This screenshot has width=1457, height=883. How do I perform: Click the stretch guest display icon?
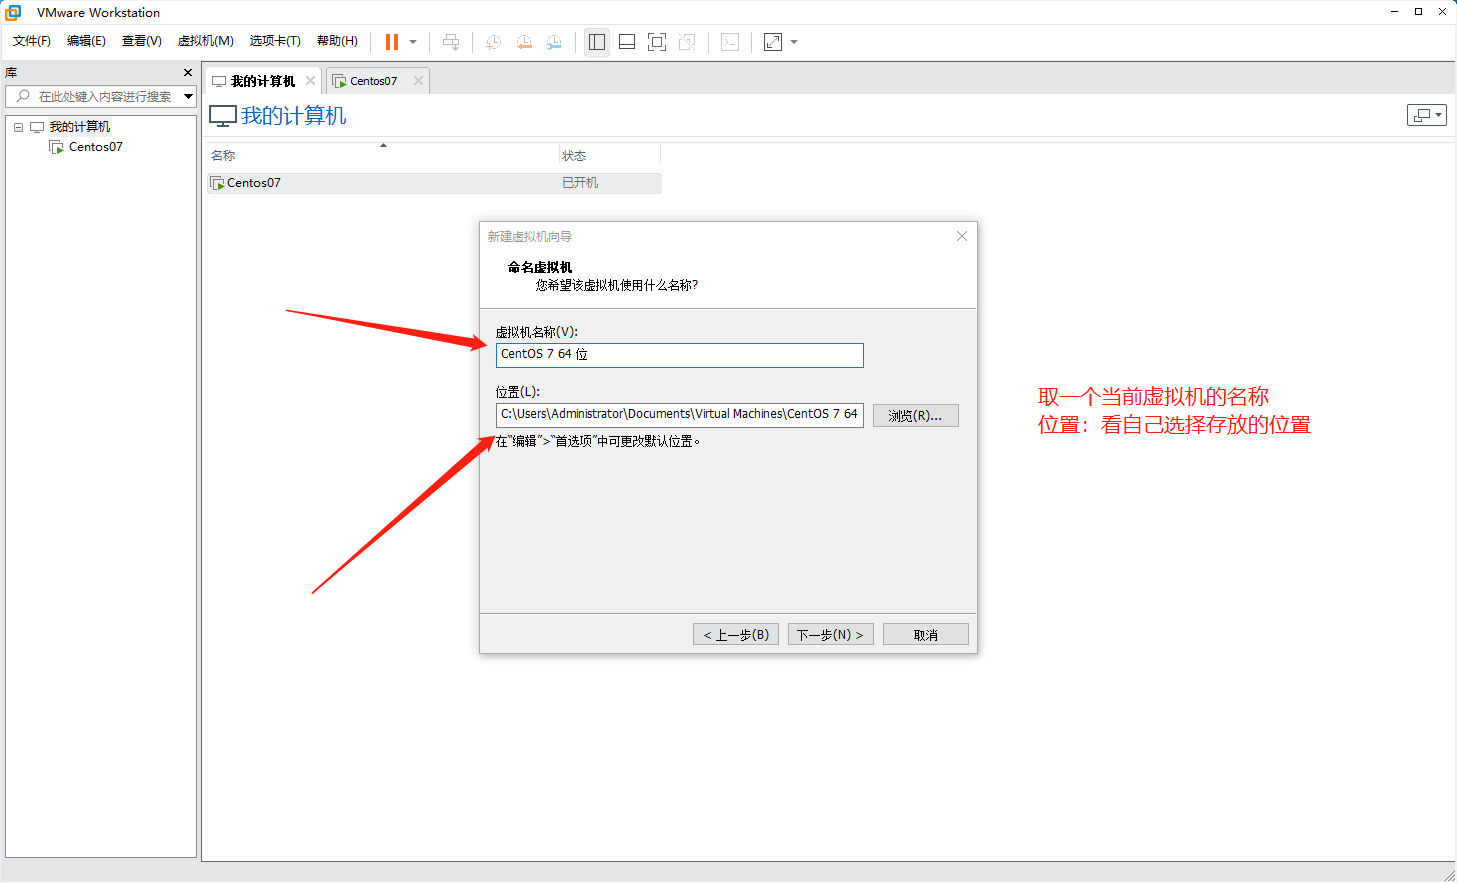(x=773, y=42)
